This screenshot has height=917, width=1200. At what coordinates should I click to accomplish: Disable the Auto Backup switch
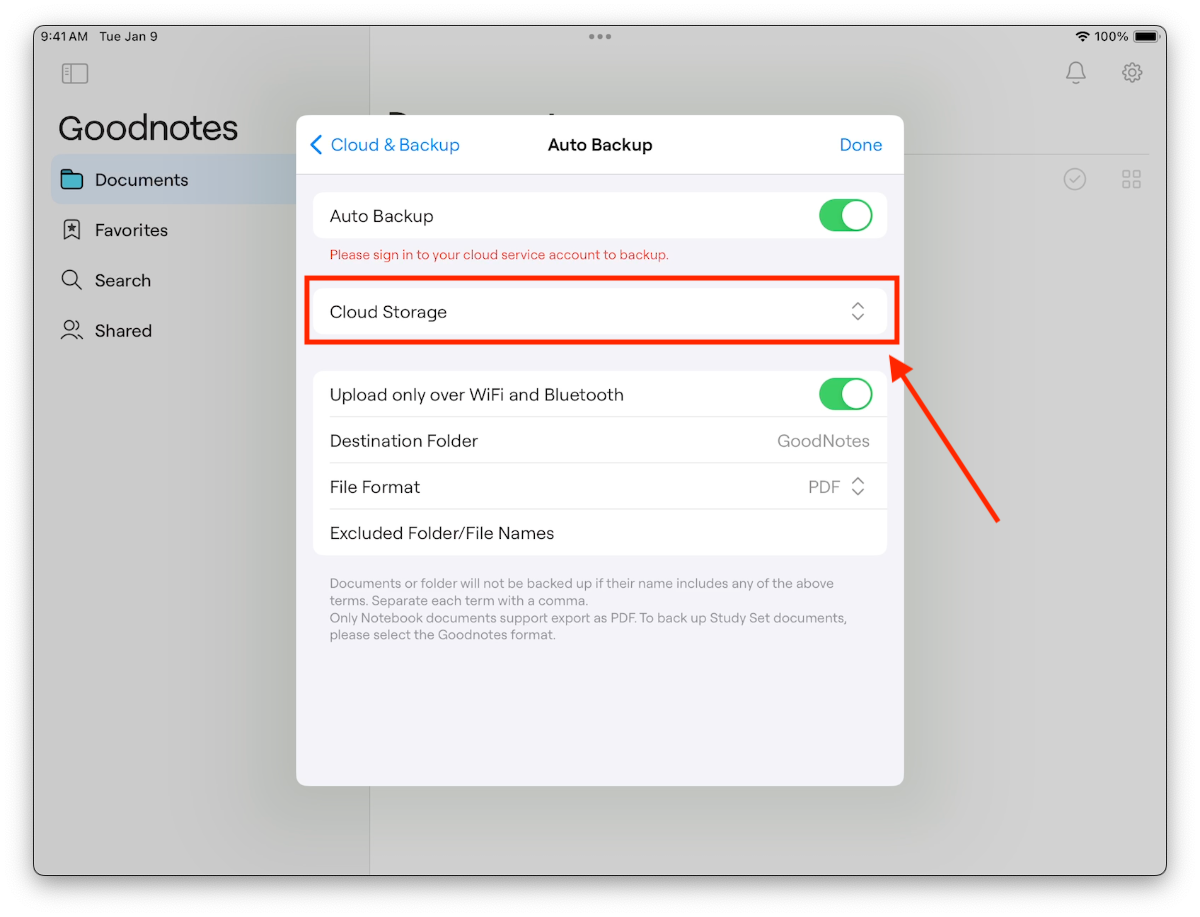pyautogui.click(x=845, y=216)
